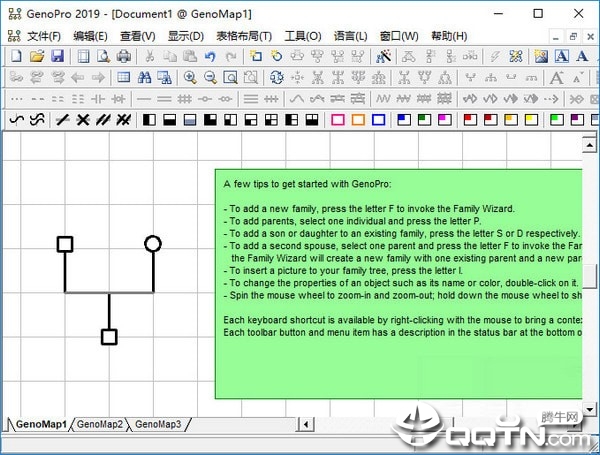600x455 pixels.
Task: Open a file with the folder icon
Action: [37, 56]
